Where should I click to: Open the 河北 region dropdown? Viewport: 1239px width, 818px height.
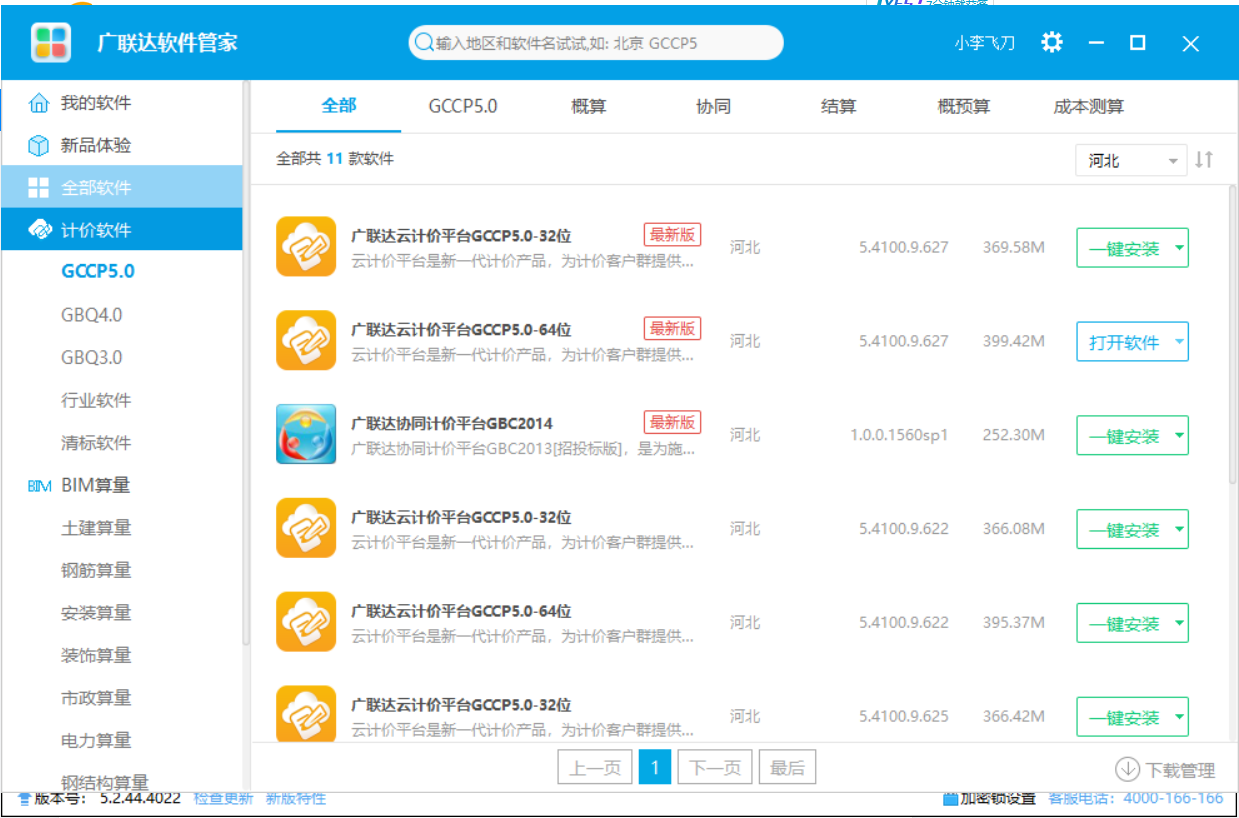pyautogui.click(x=1132, y=160)
